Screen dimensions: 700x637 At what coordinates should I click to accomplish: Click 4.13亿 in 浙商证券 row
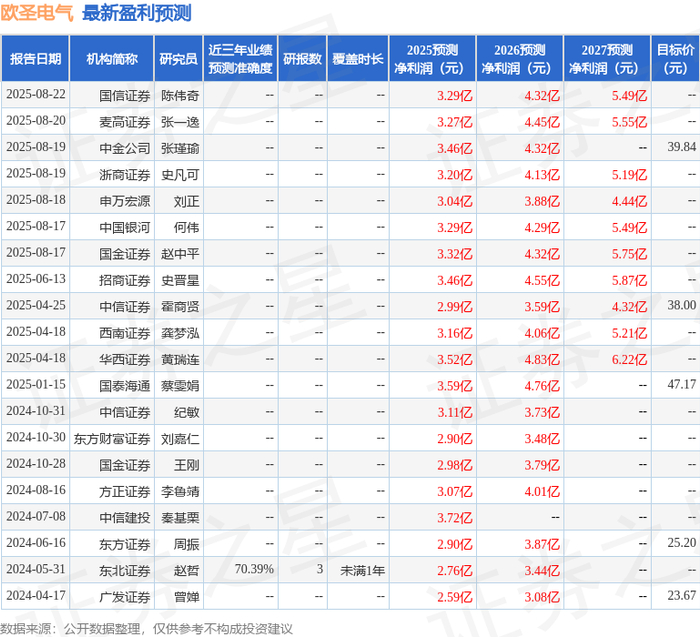pyautogui.click(x=542, y=175)
